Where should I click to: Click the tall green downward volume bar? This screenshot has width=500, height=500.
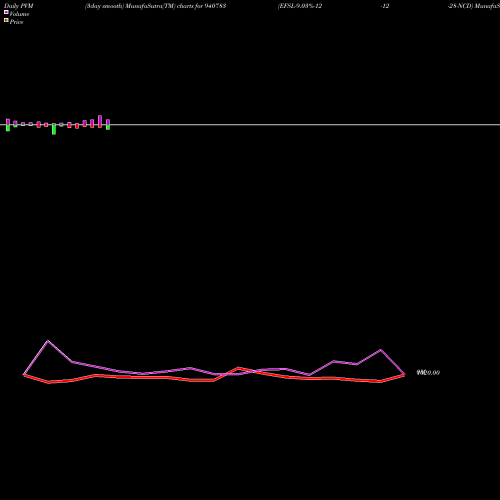coord(54,129)
